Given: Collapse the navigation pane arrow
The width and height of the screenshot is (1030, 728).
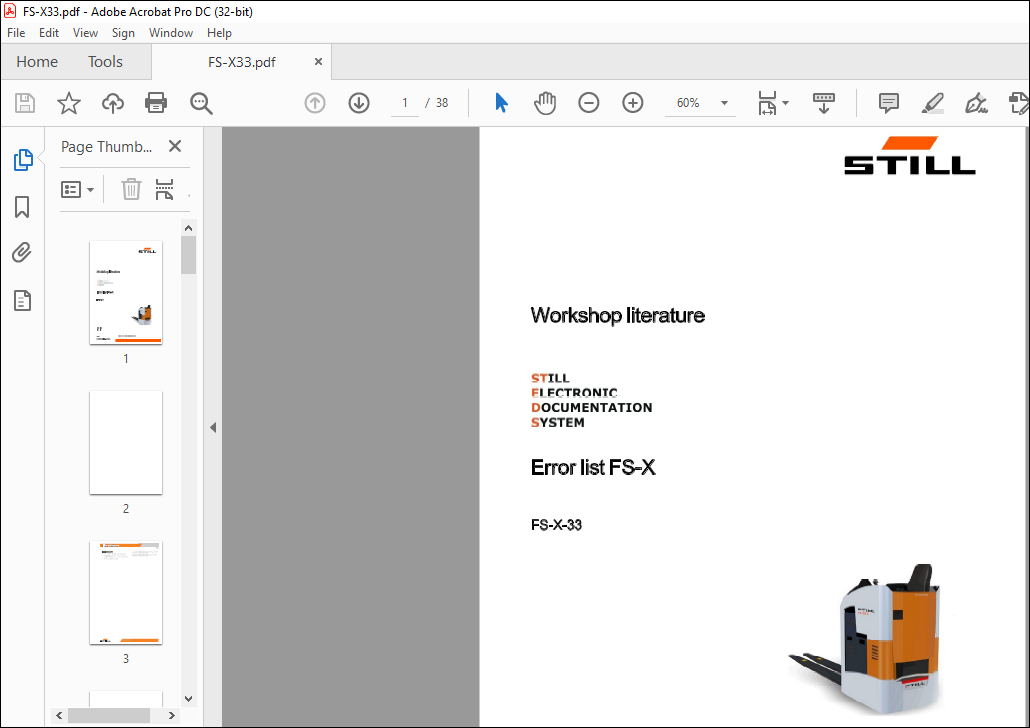Looking at the screenshot, I should click(x=213, y=428).
